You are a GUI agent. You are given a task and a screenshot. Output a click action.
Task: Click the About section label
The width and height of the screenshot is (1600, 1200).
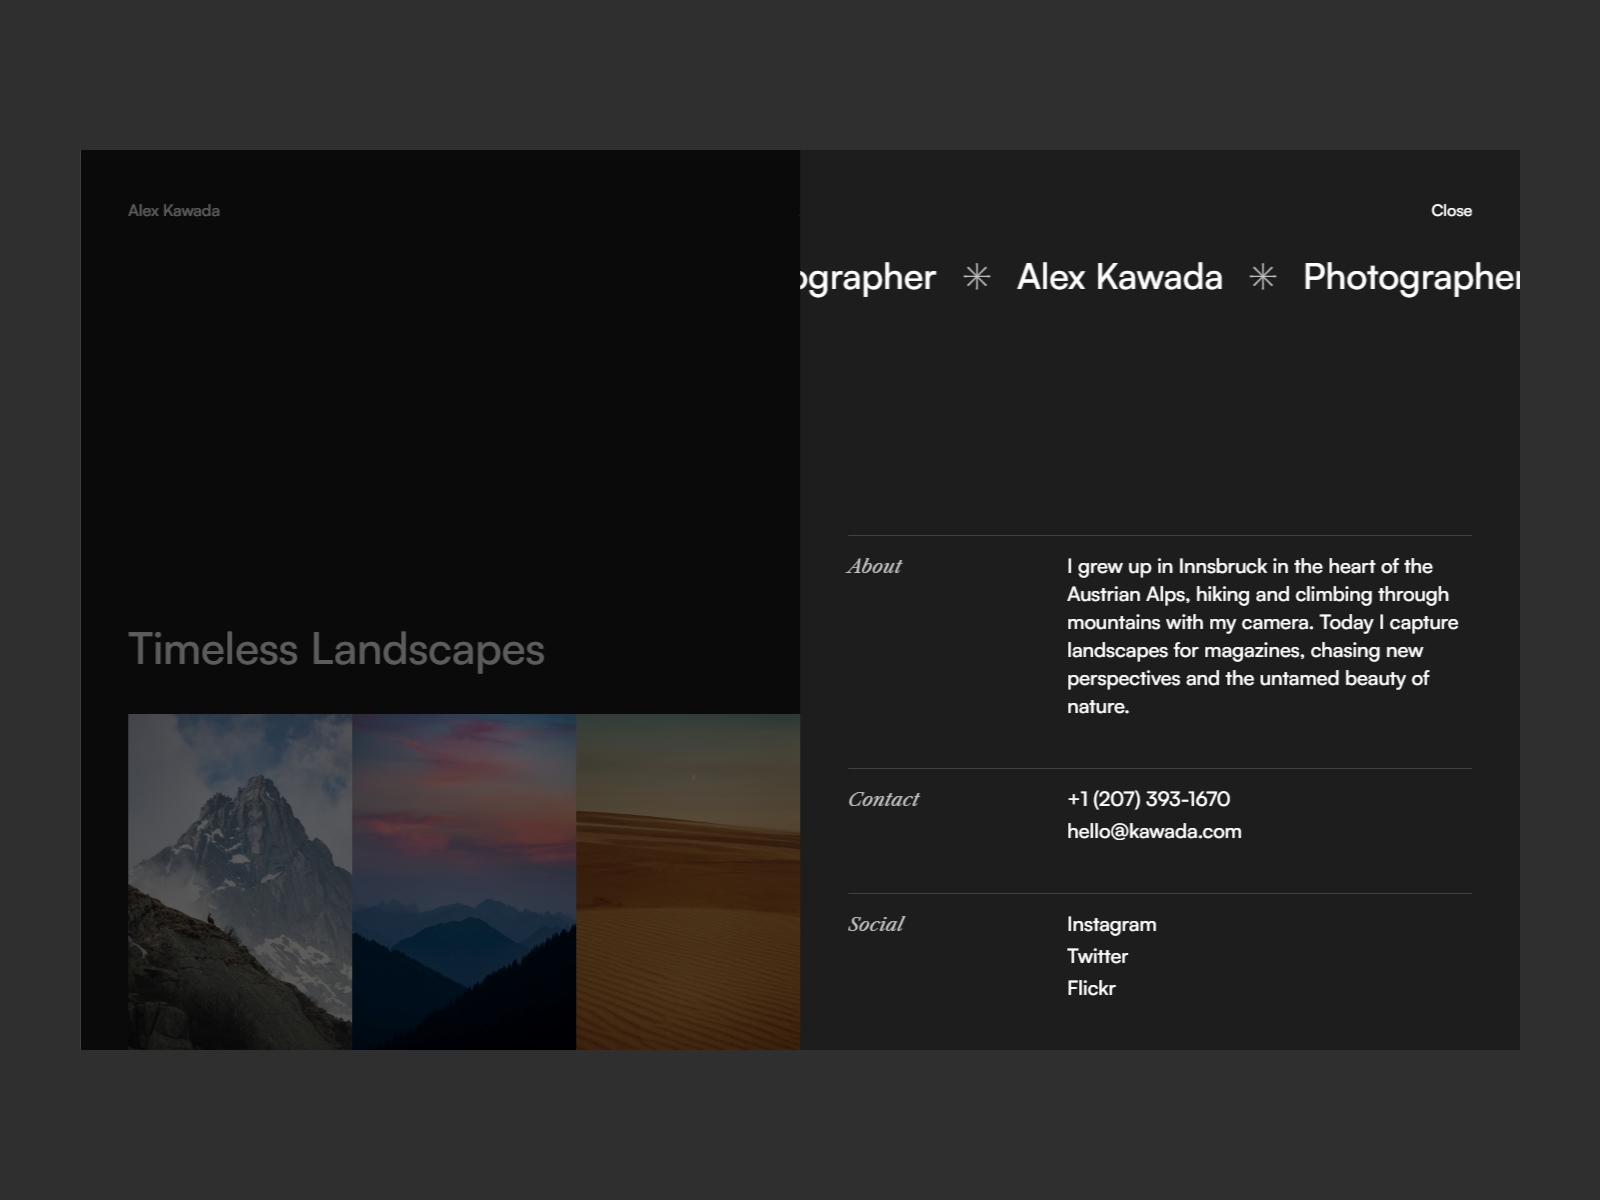click(874, 566)
